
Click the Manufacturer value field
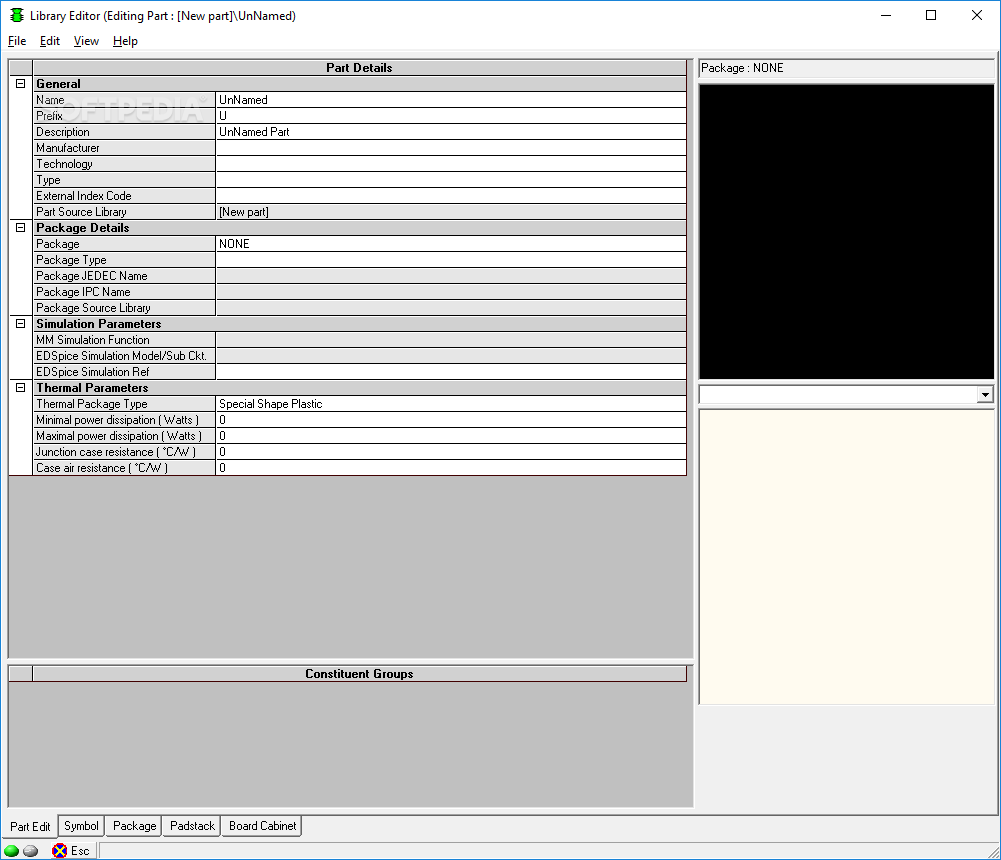[x=451, y=147]
